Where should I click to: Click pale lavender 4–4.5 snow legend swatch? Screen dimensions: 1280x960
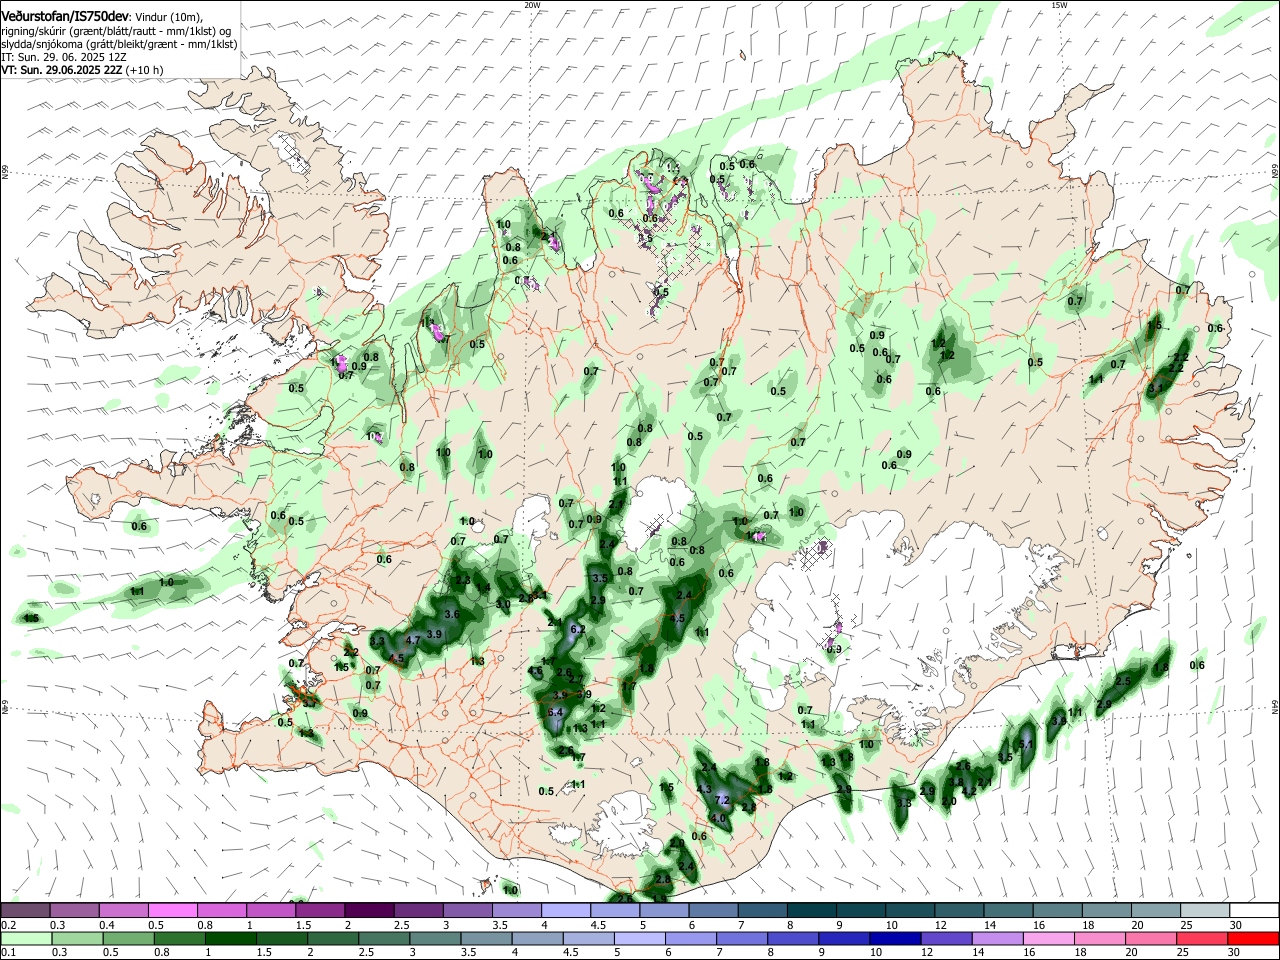(566, 910)
